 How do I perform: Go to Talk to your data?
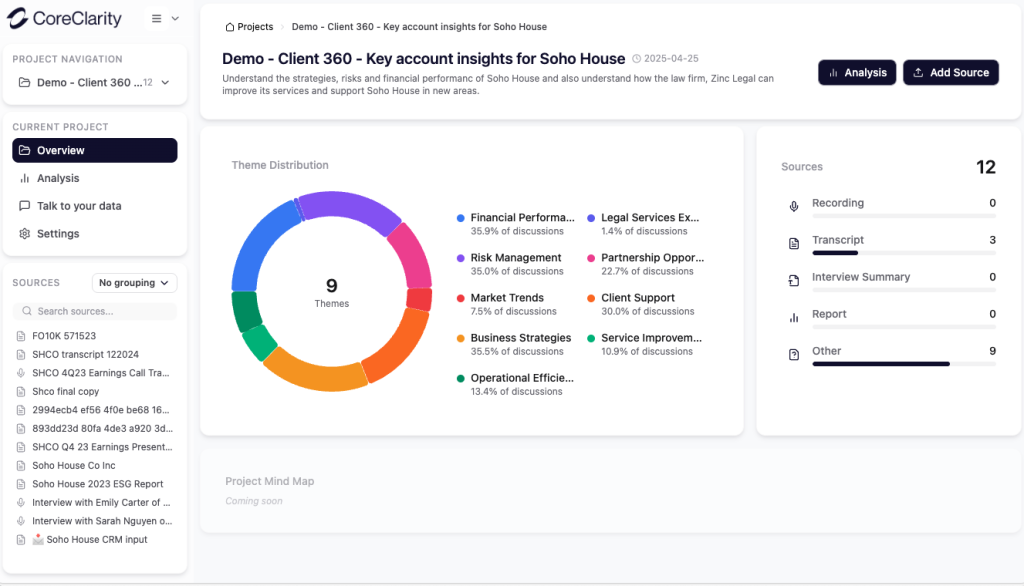pos(79,206)
